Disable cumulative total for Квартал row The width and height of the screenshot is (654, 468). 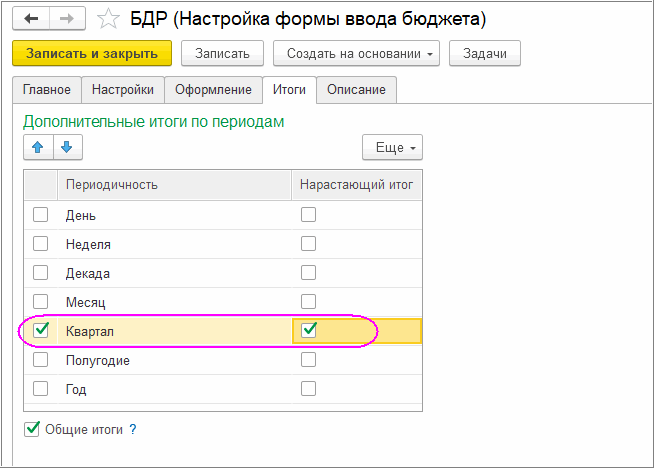coord(309,330)
